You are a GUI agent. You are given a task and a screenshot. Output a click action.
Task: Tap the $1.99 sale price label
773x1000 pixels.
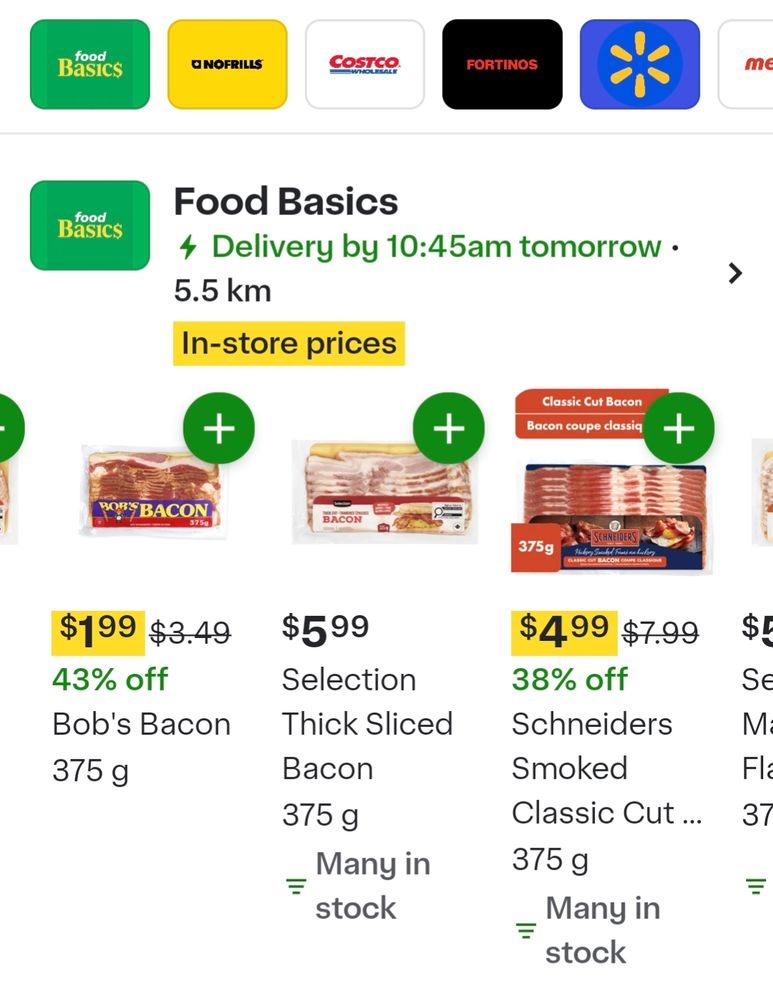[x=98, y=629]
